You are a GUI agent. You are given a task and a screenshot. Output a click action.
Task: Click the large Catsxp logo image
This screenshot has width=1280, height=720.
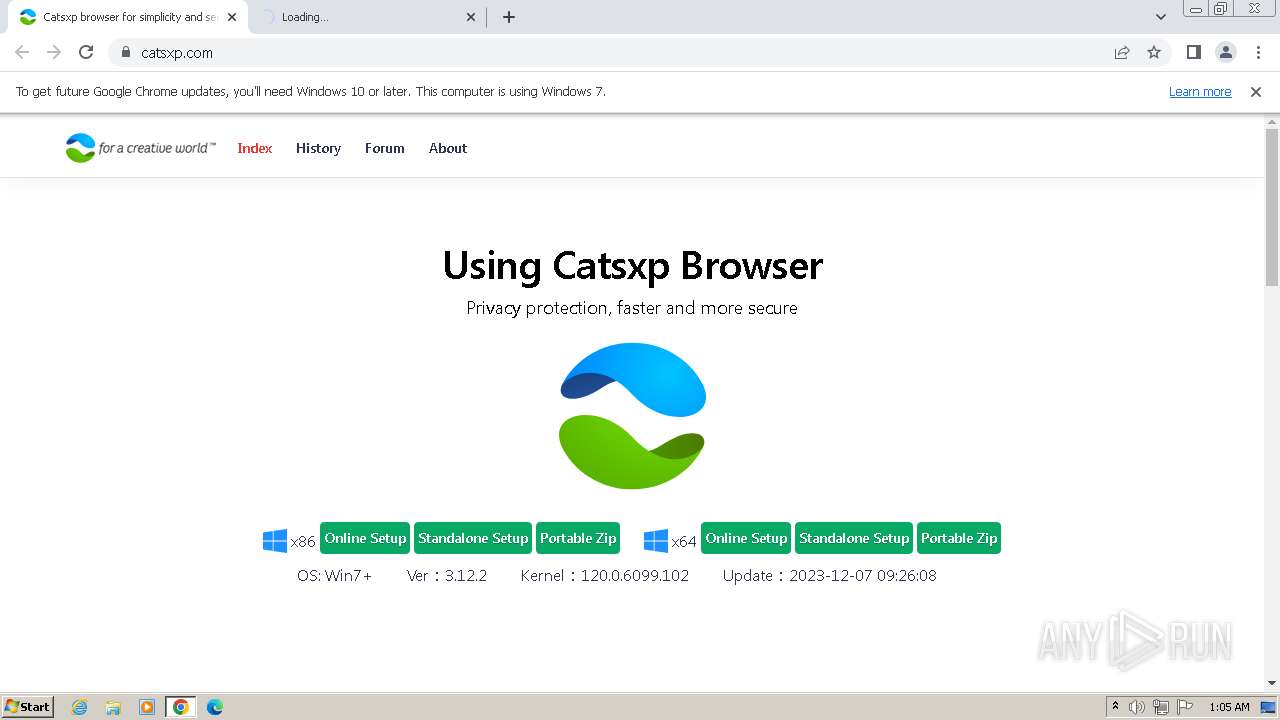click(632, 416)
